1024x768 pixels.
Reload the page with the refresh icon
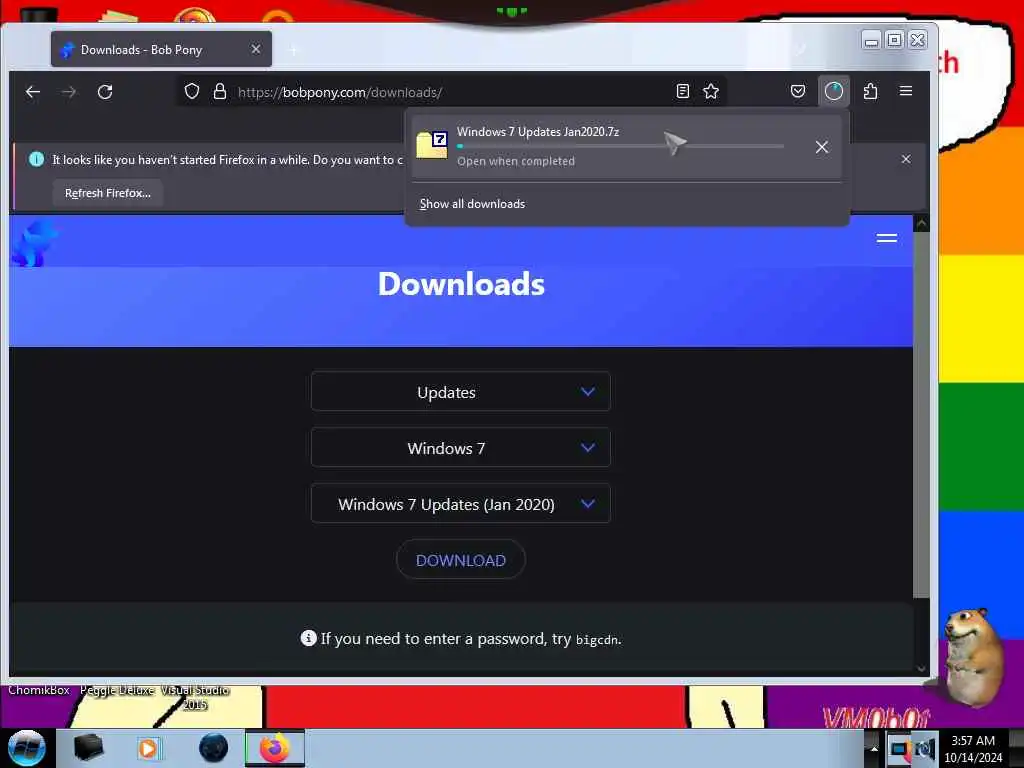coord(105,92)
